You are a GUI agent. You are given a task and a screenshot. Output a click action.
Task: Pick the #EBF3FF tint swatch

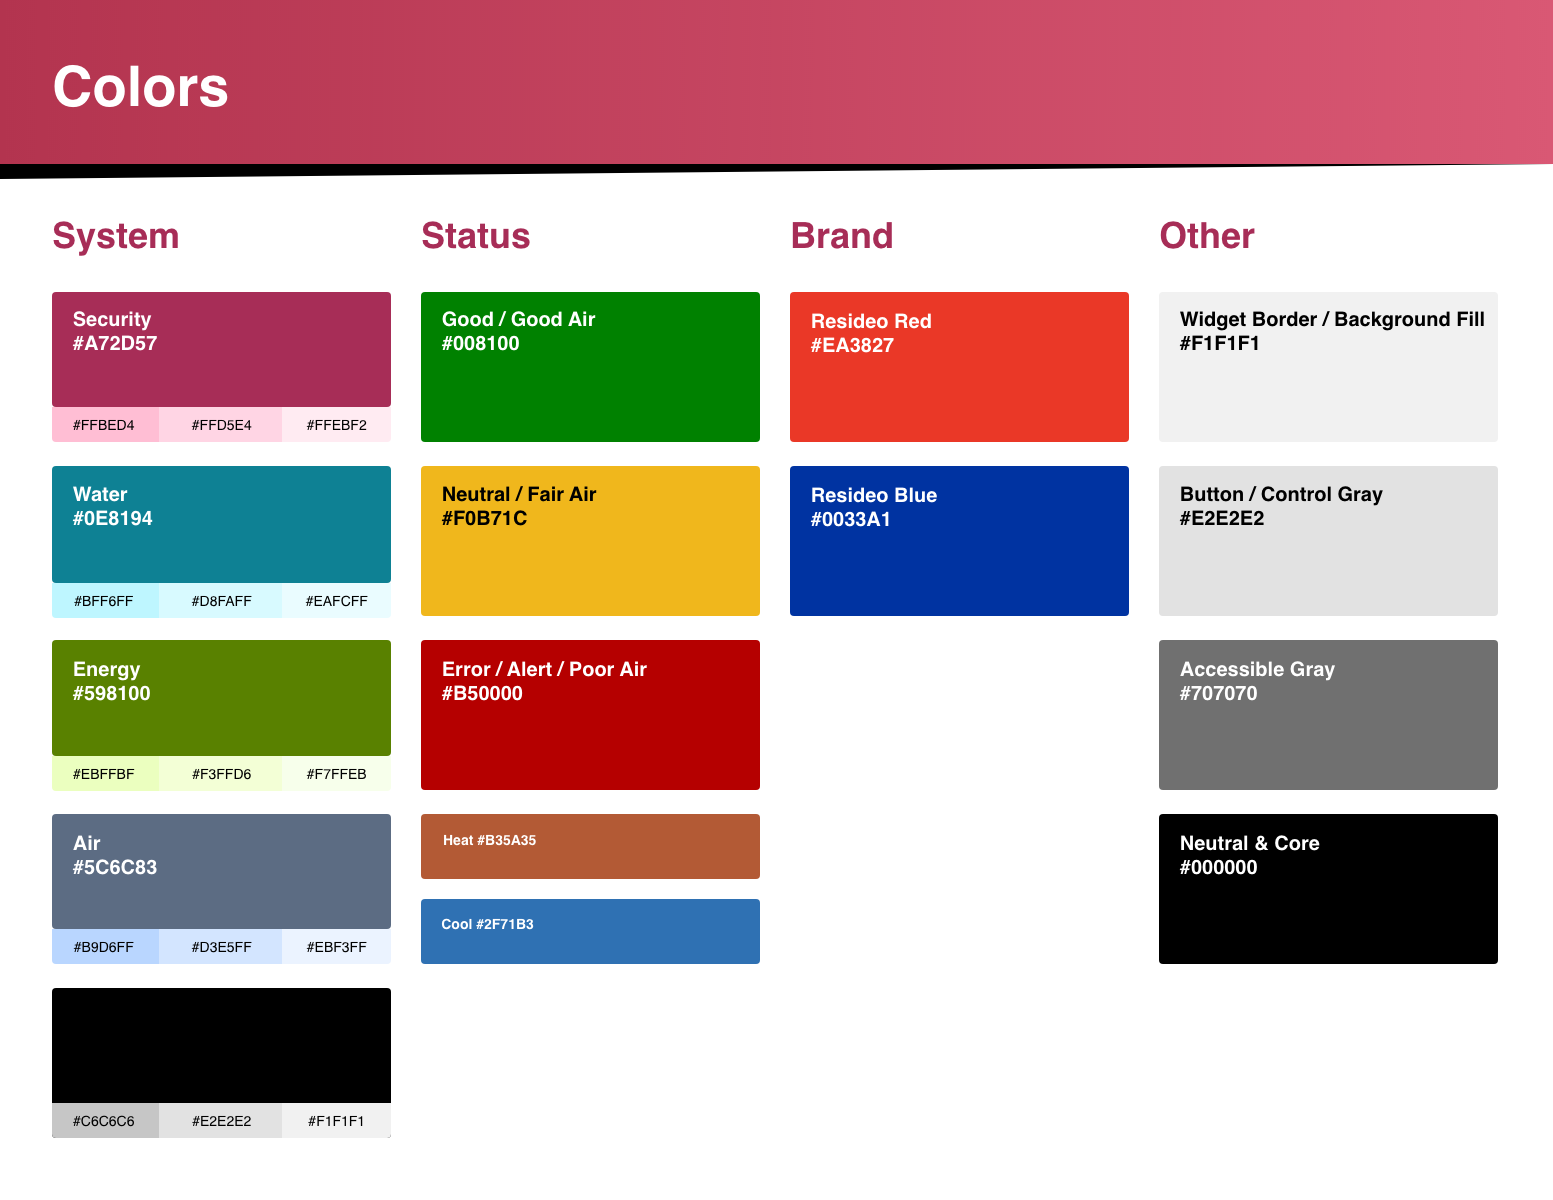[x=336, y=947]
